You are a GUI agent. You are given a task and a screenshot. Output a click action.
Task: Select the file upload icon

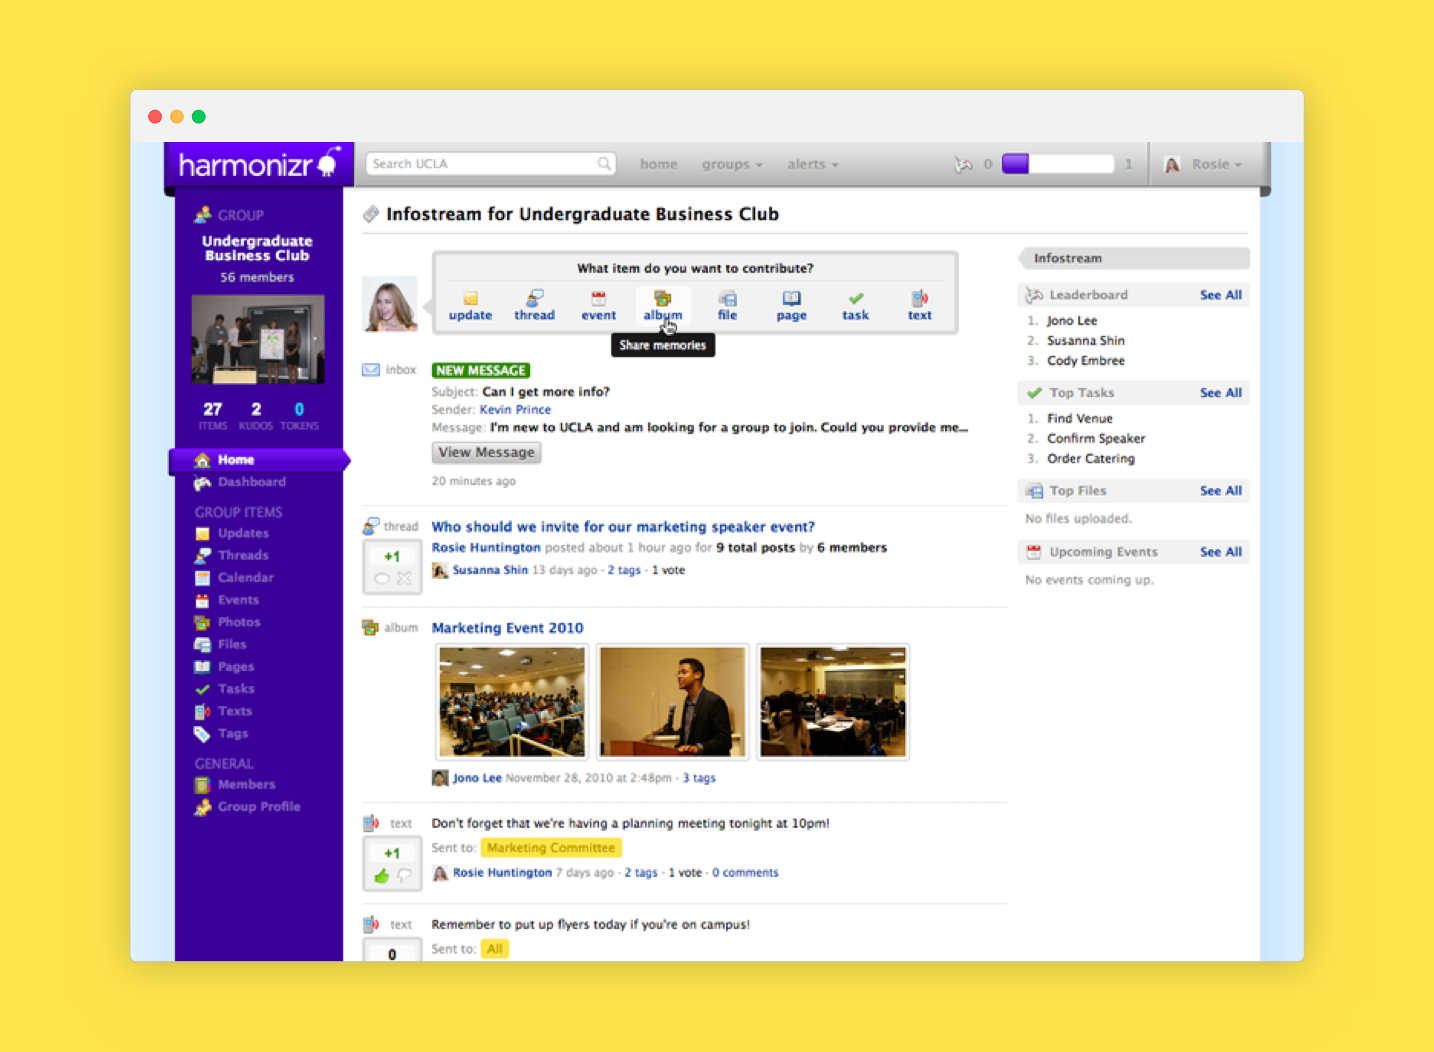point(727,299)
